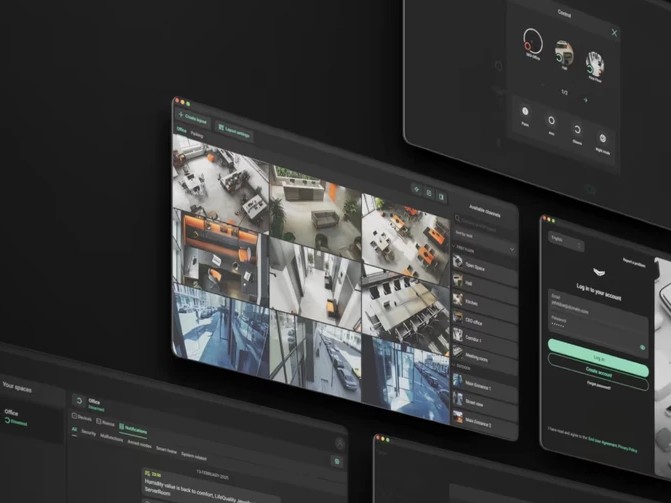Screen dimensions: 671x503
Task: Click the Report a problem link
Action: [x=634, y=261]
